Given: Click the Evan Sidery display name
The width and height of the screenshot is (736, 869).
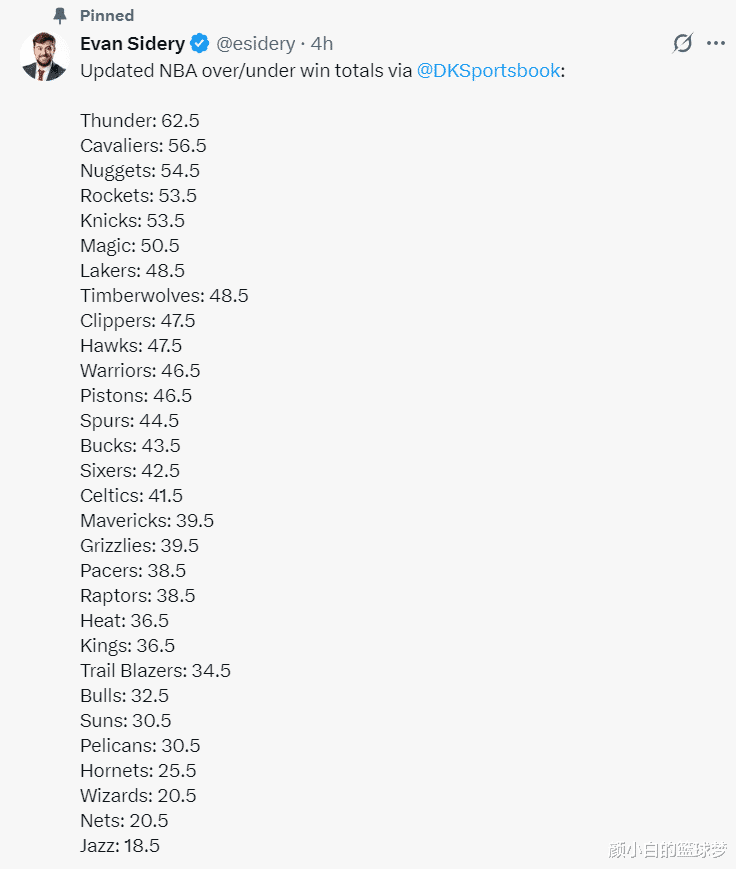Looking at the screenshot, I should pos(132,43).
